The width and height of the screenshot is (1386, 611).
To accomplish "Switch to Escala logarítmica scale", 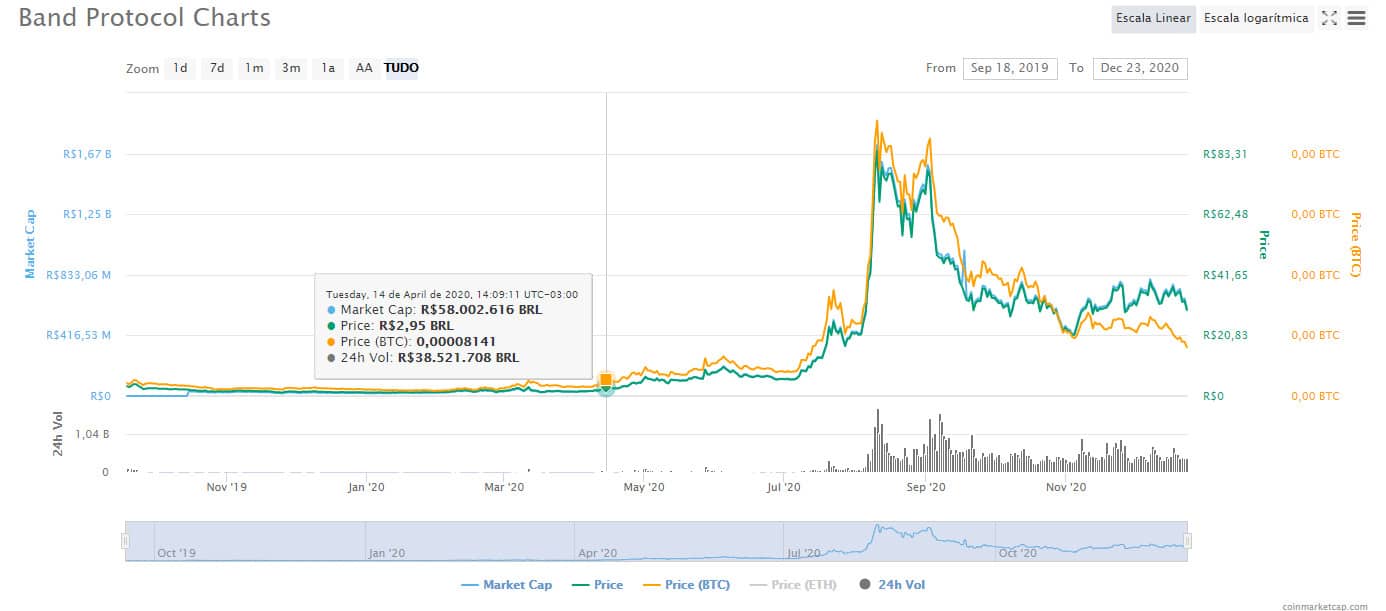I will (x=1256, y=18).
